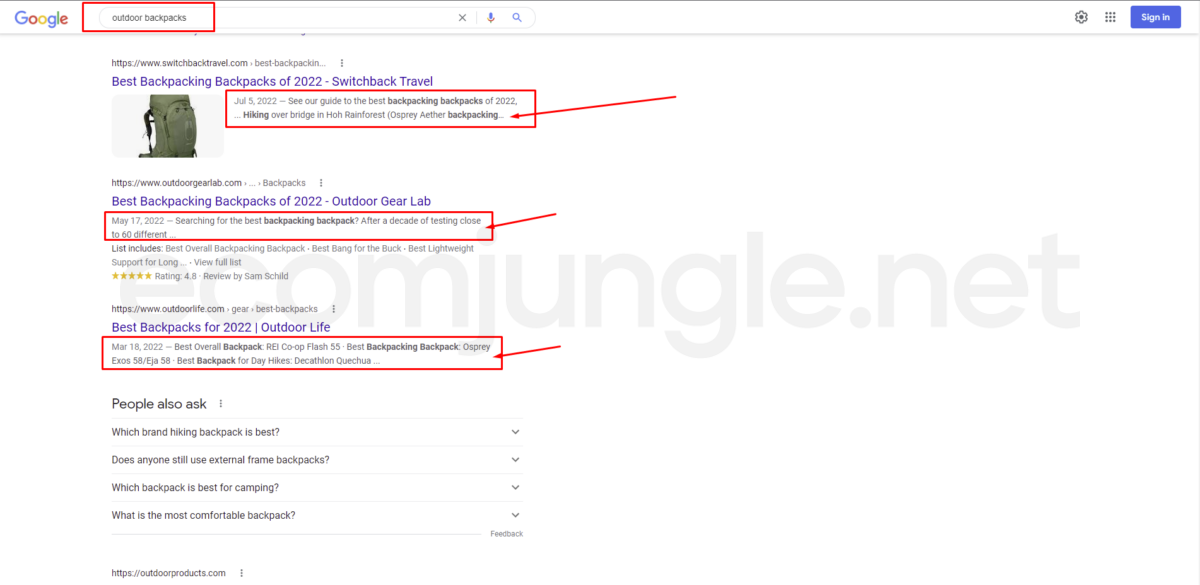Open three-dot menu for Outdoor Life result
This screenshot has width=1200, height=585.
tap(333, 309)
